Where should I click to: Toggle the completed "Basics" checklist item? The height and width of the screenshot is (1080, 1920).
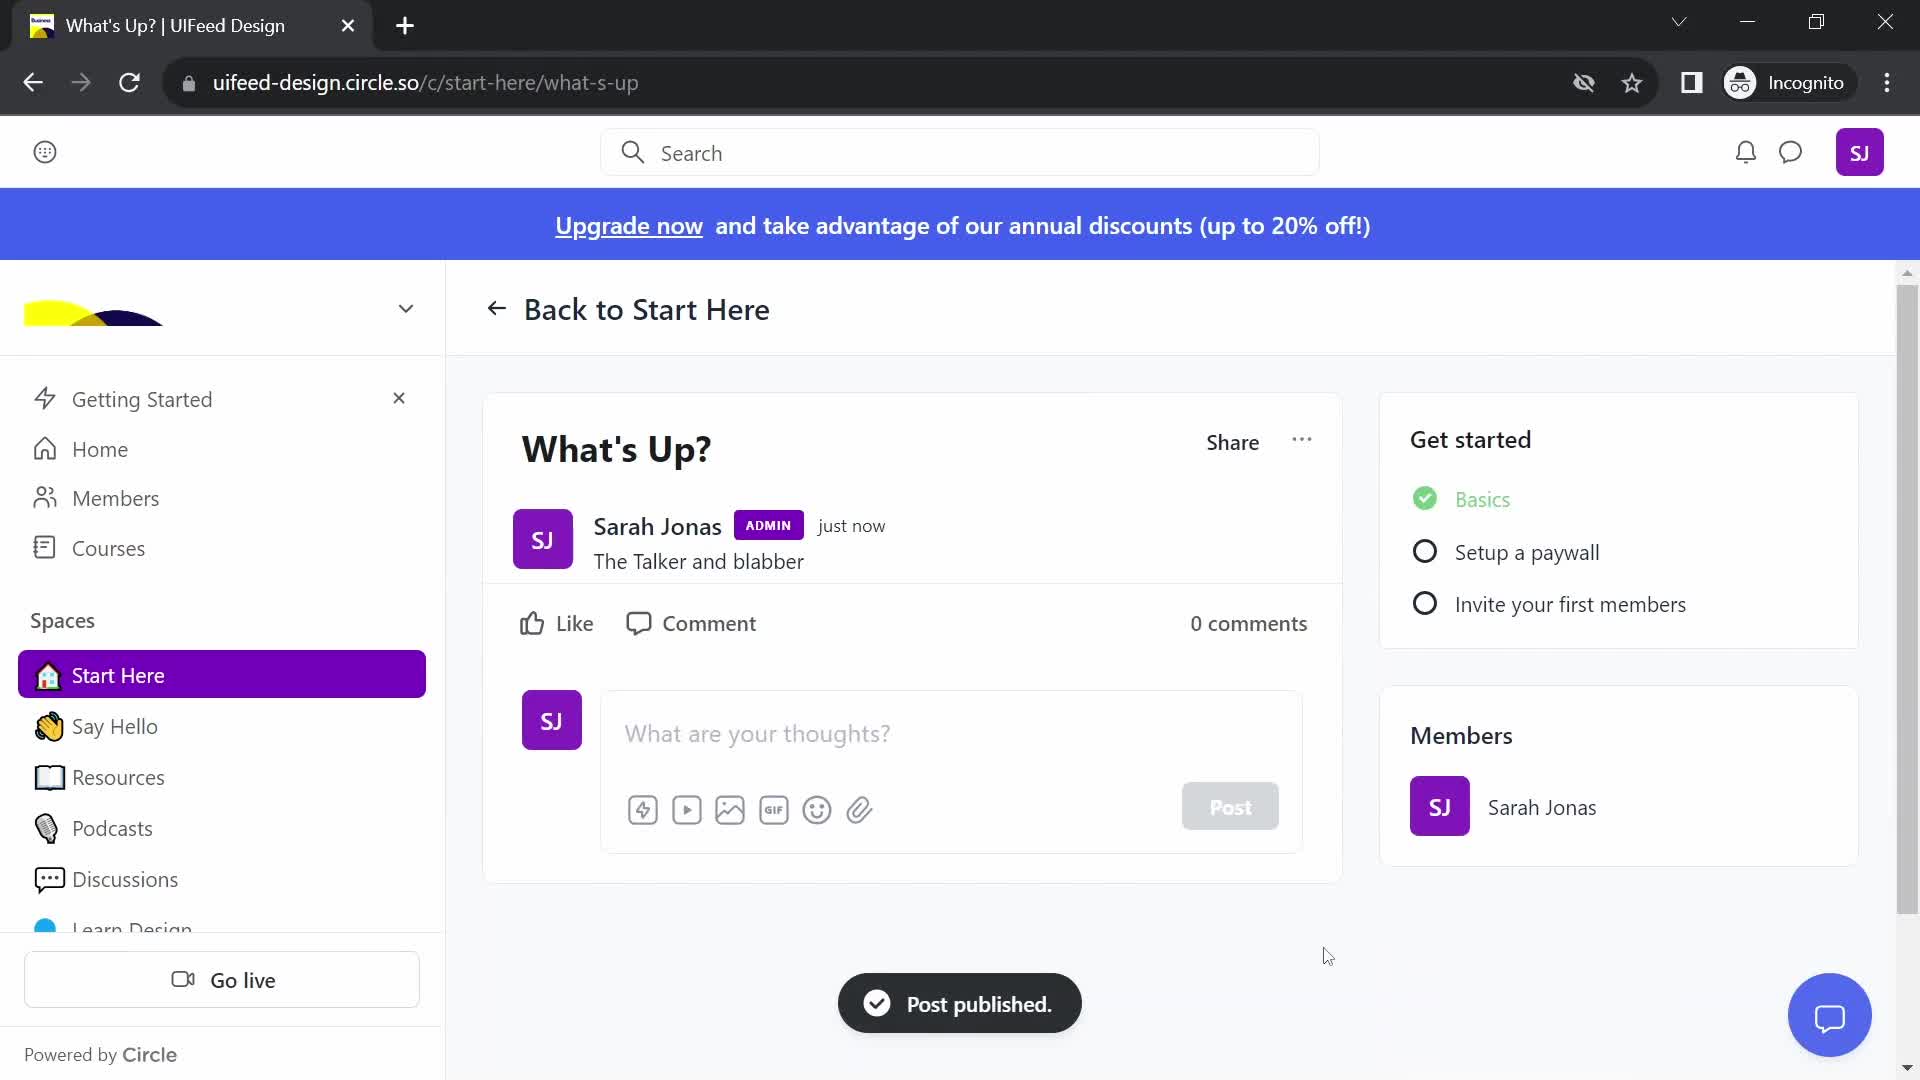coord(1425,498)
